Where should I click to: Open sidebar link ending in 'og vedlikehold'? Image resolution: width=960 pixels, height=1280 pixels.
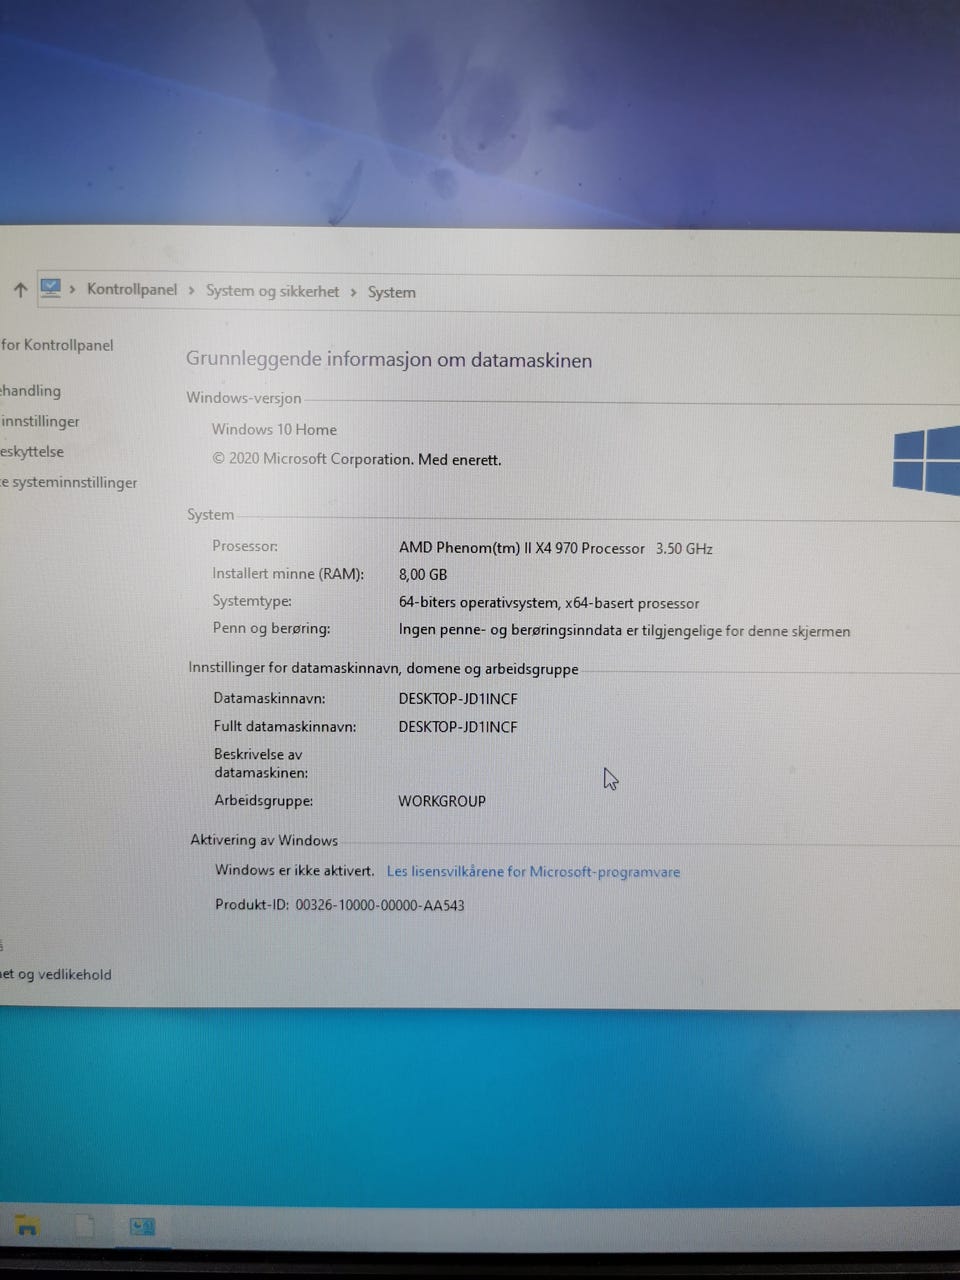point(56,975)
